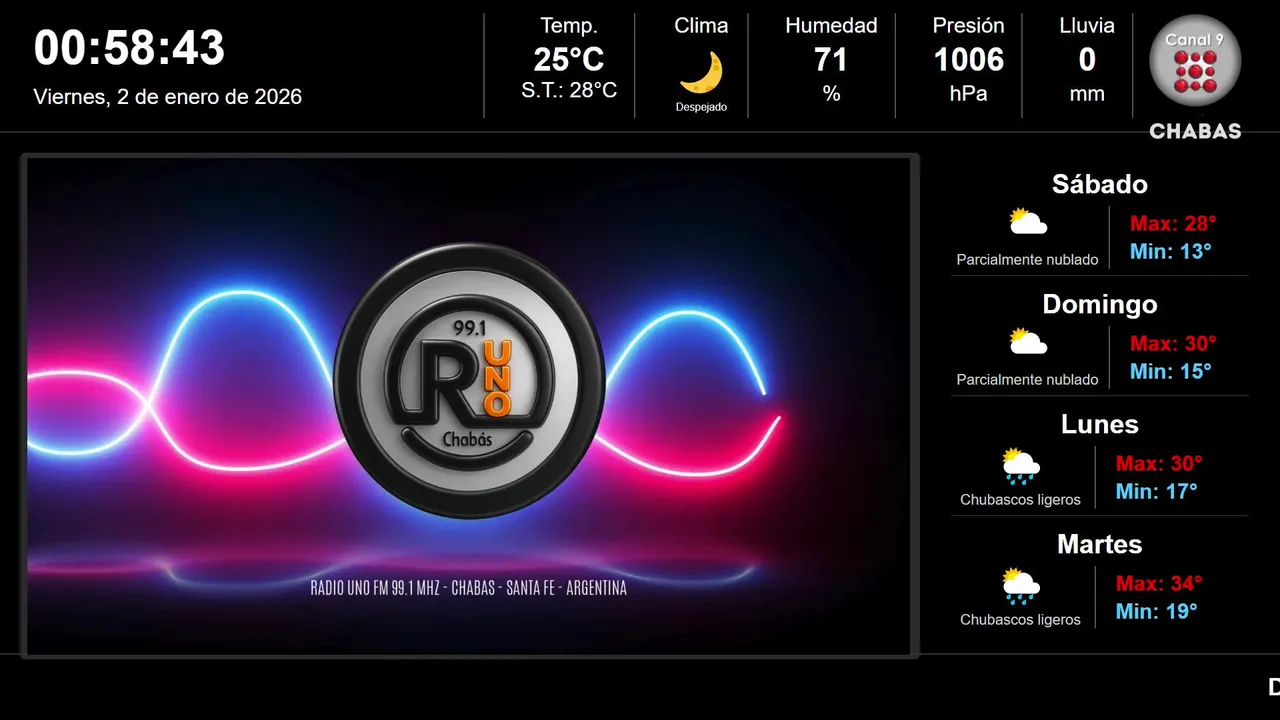The width and height of the screenshot is (1280, 720).
Task: Click the date Viernes, 2 de enero de 2026
Action: (168, 97)
